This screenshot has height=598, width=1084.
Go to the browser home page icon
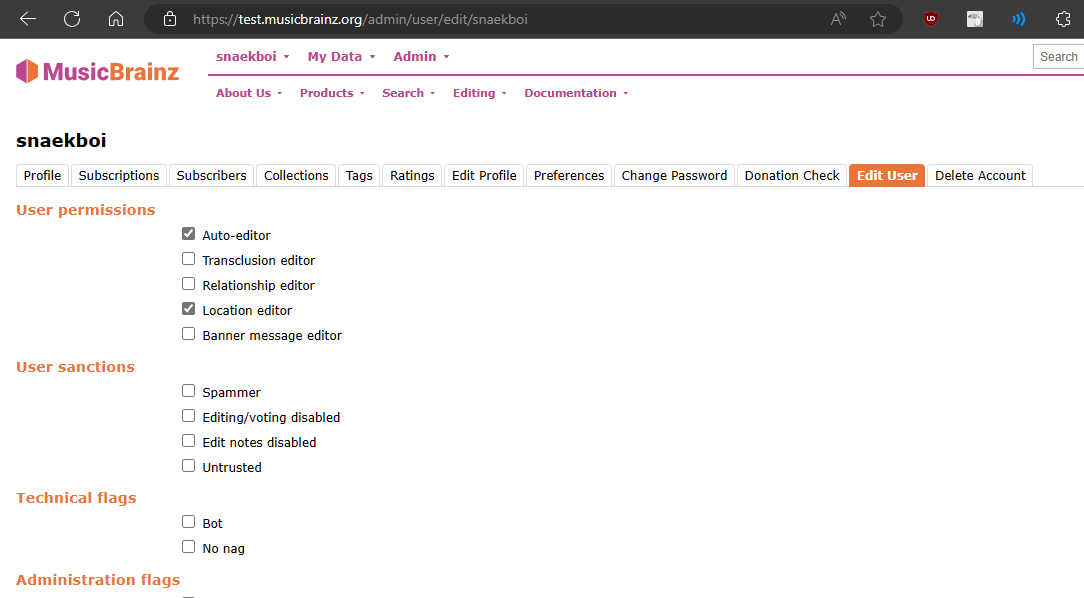coord(116,19)
